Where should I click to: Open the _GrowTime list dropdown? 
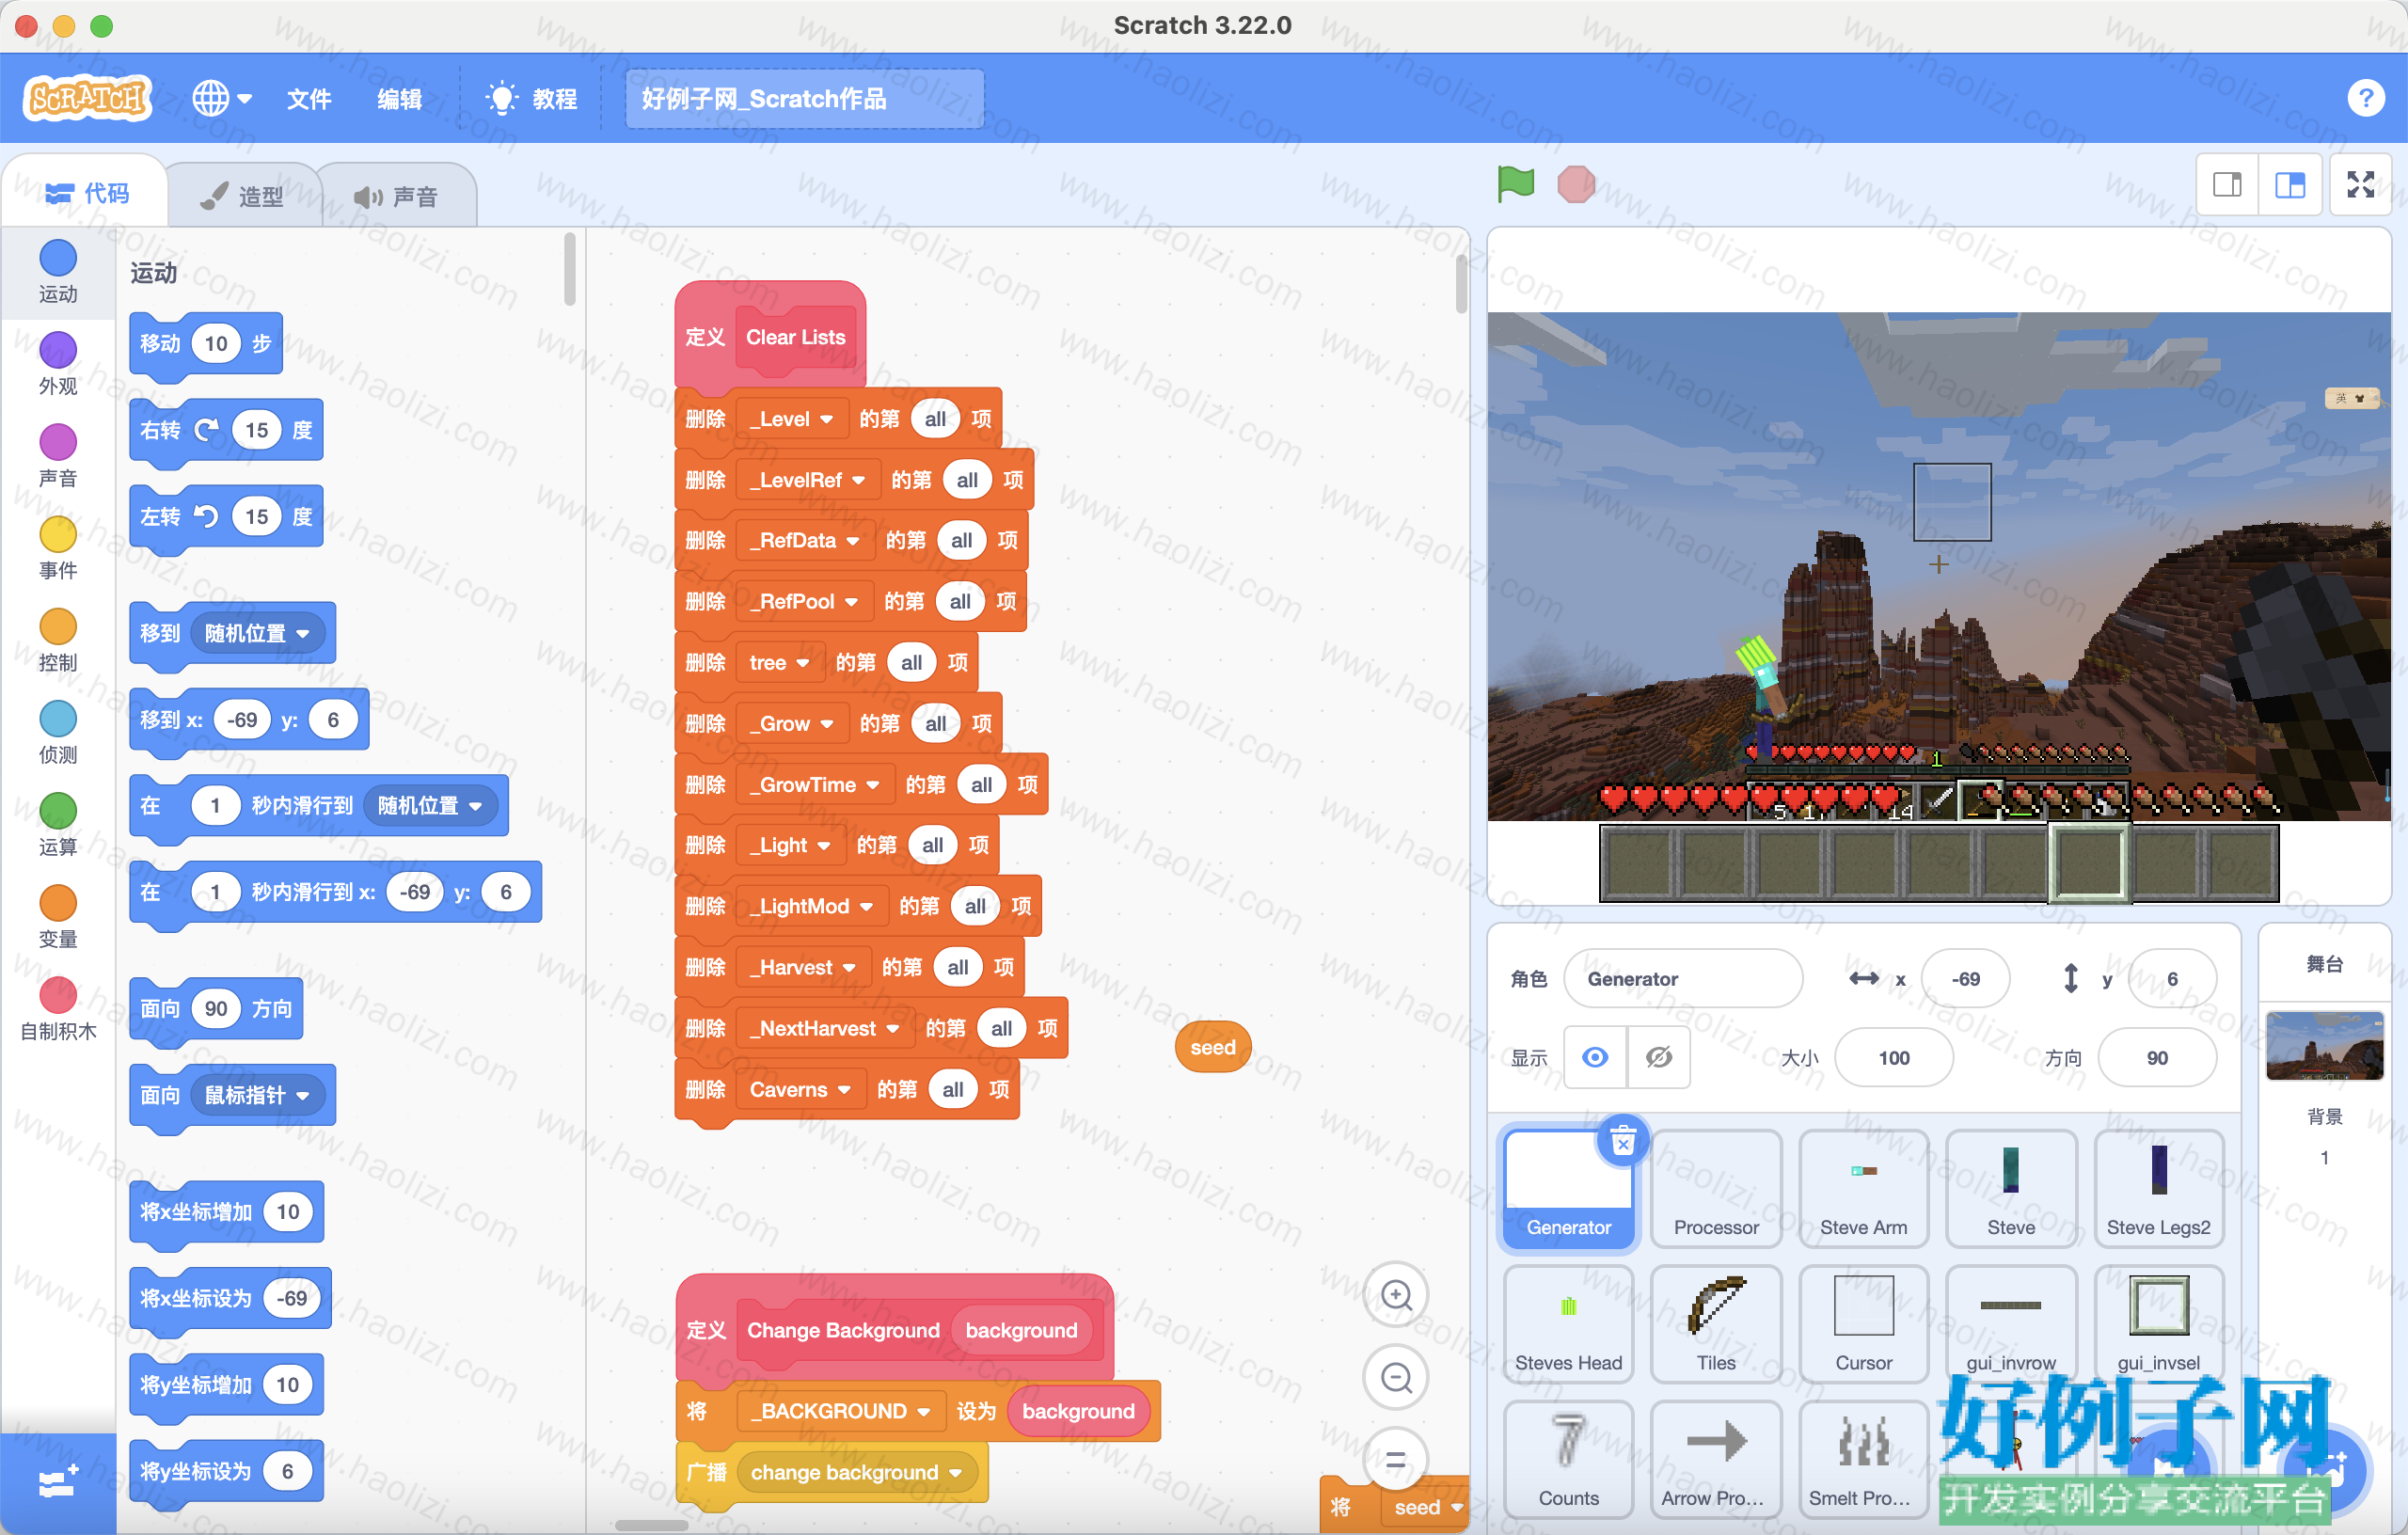coord(815,784)
